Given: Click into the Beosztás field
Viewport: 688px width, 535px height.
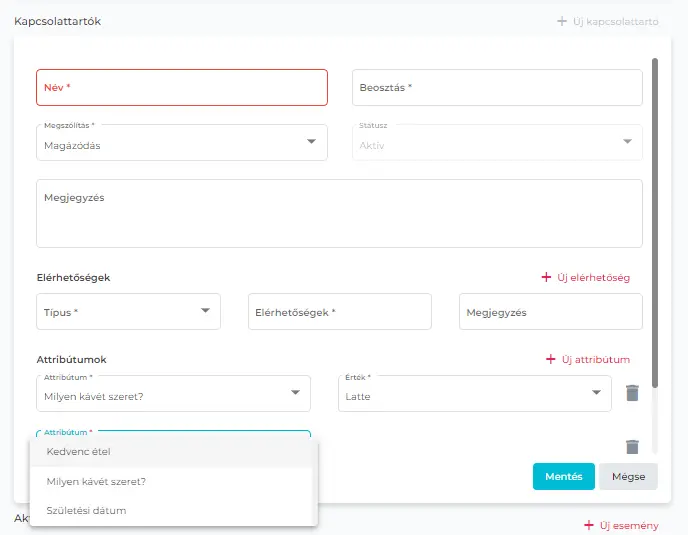Looking at the screenshot, I should point(497,87).
